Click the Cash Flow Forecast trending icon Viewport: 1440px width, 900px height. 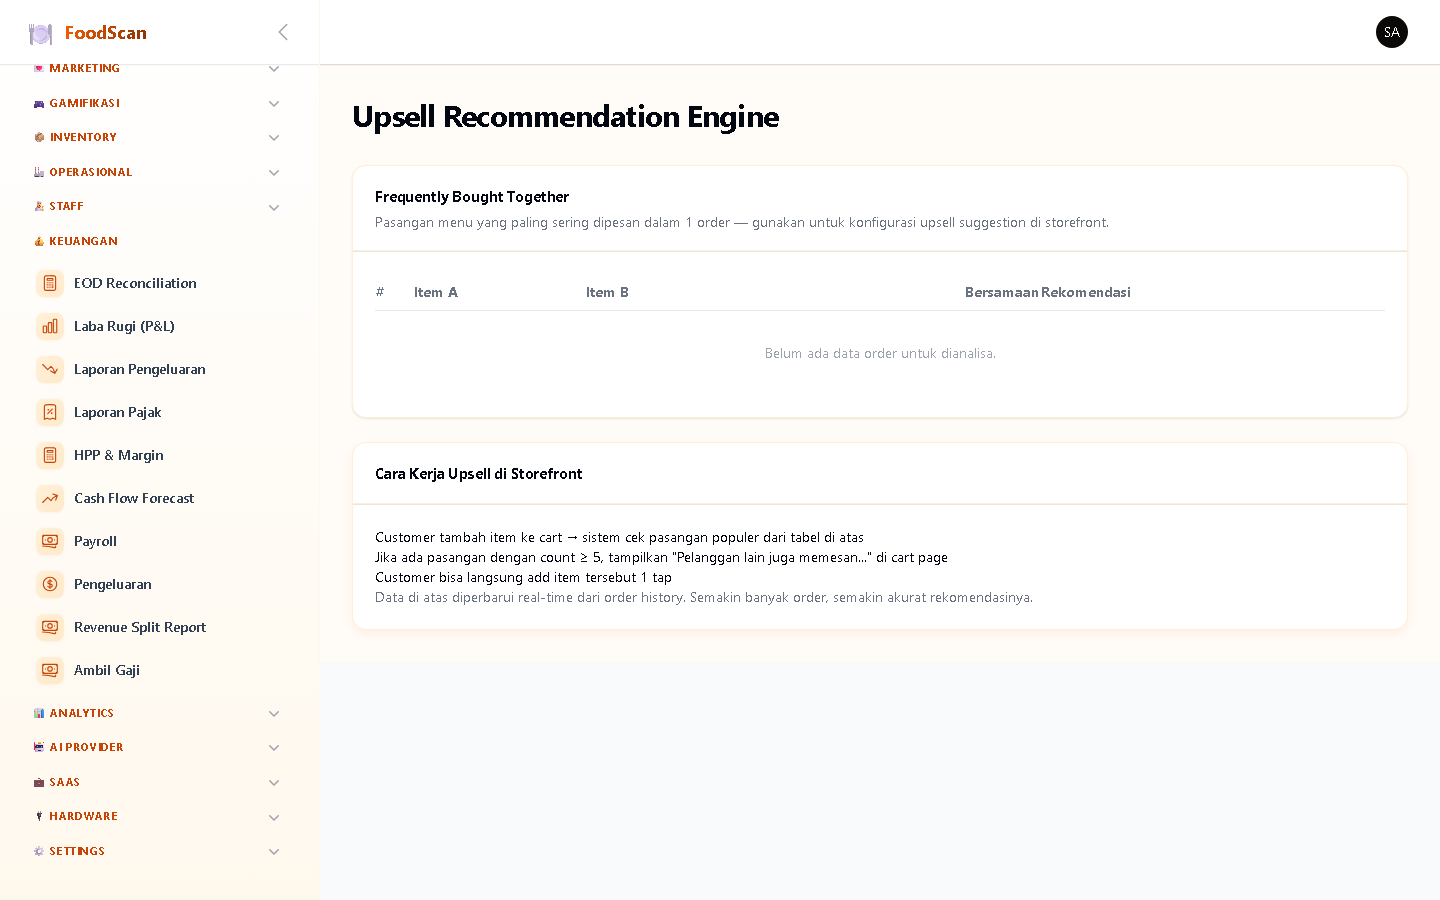(x=50, y=498)
